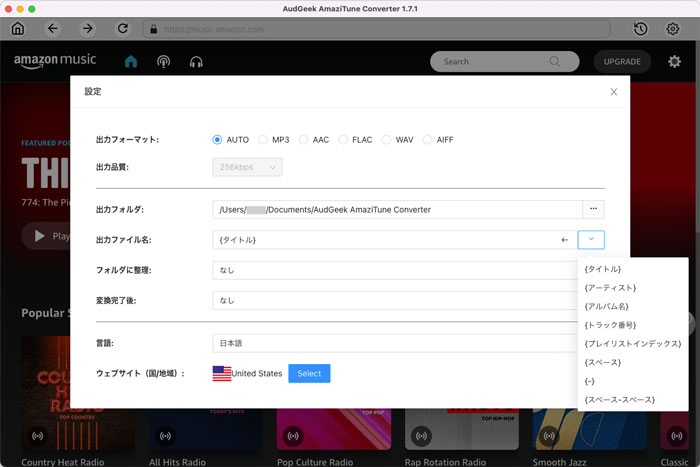
Task: Play Smooth Jazz station icon
Action: click(549, 436)
